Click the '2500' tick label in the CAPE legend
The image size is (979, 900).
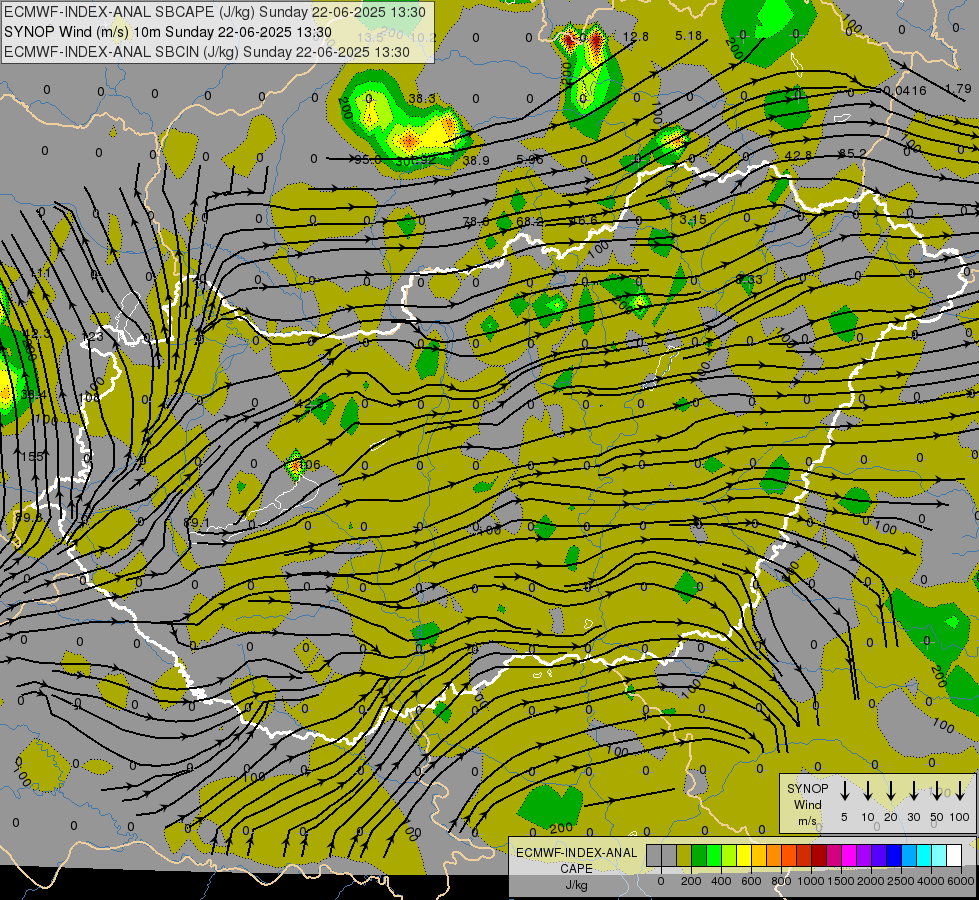pyautogui.click(x=901, y=881)
